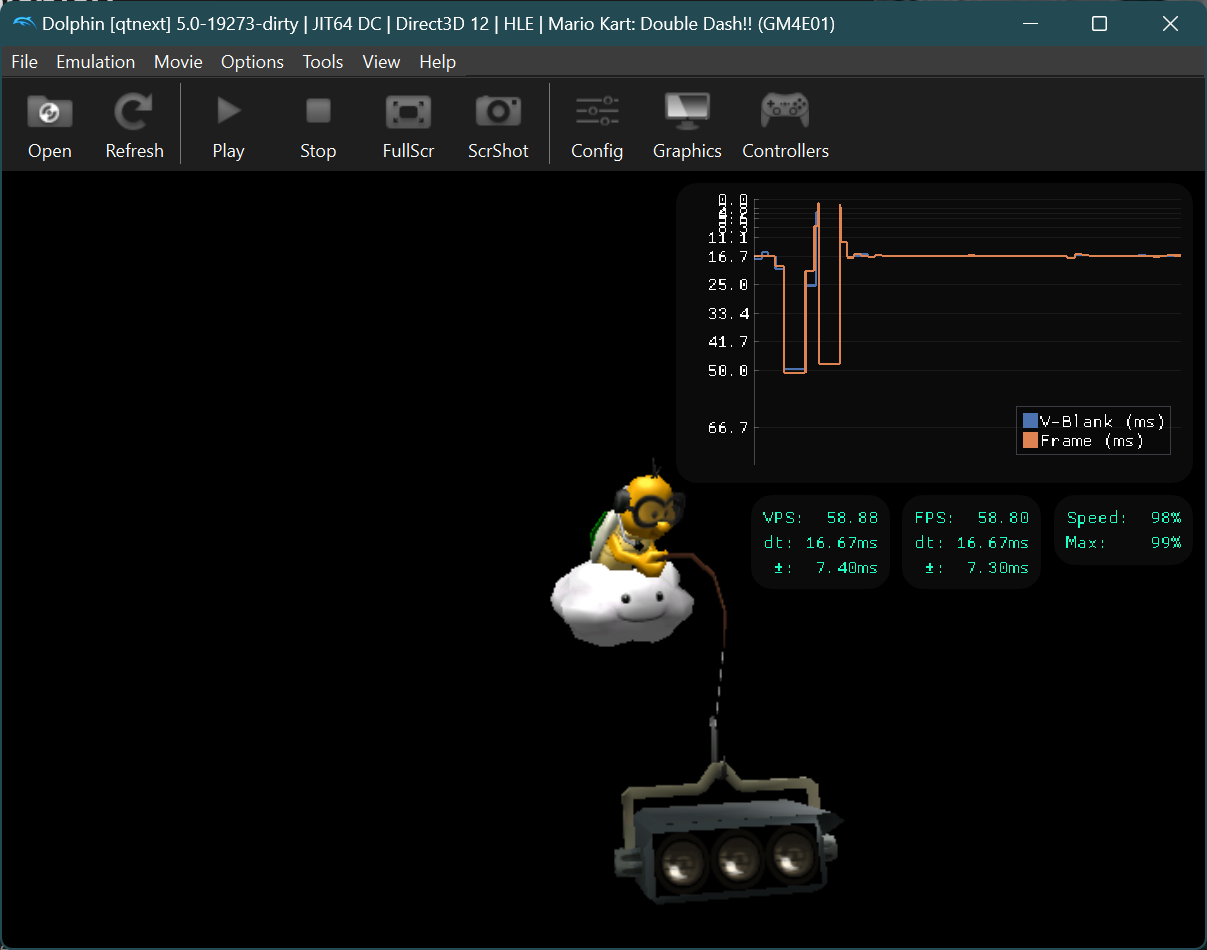Image resolution: width=1207 pixels, height=950 pixels.
Task: Click the 7.30ms deviation value
Action: (996, 567)
